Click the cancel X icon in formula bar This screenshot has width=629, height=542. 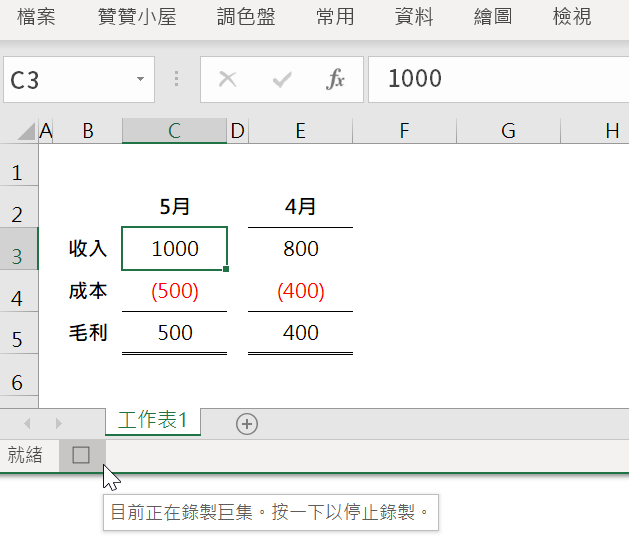[227, 79]
